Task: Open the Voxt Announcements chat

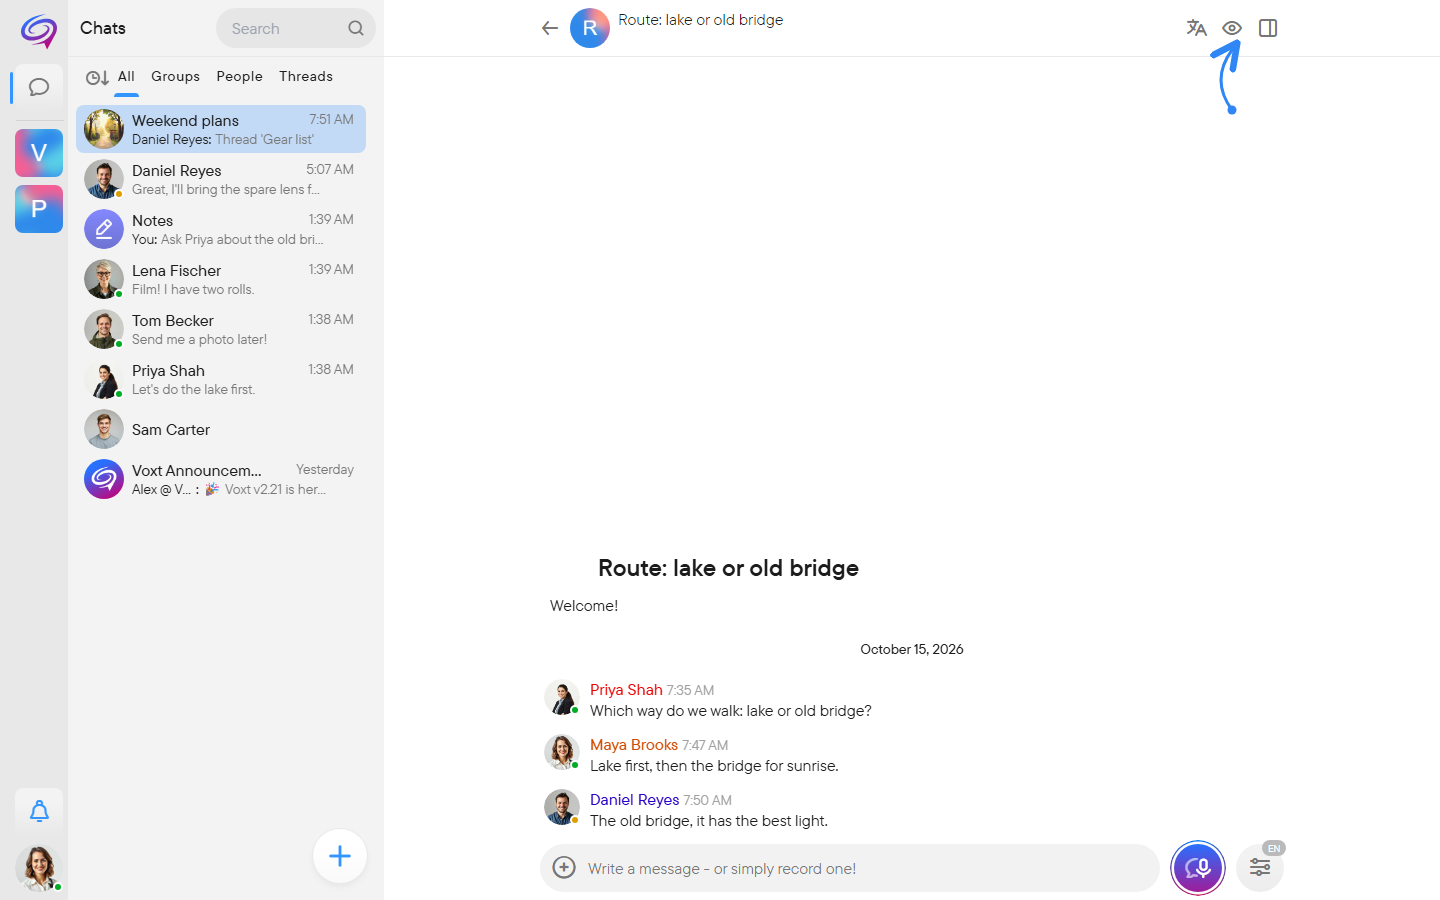Action: [x=221, y=479]
